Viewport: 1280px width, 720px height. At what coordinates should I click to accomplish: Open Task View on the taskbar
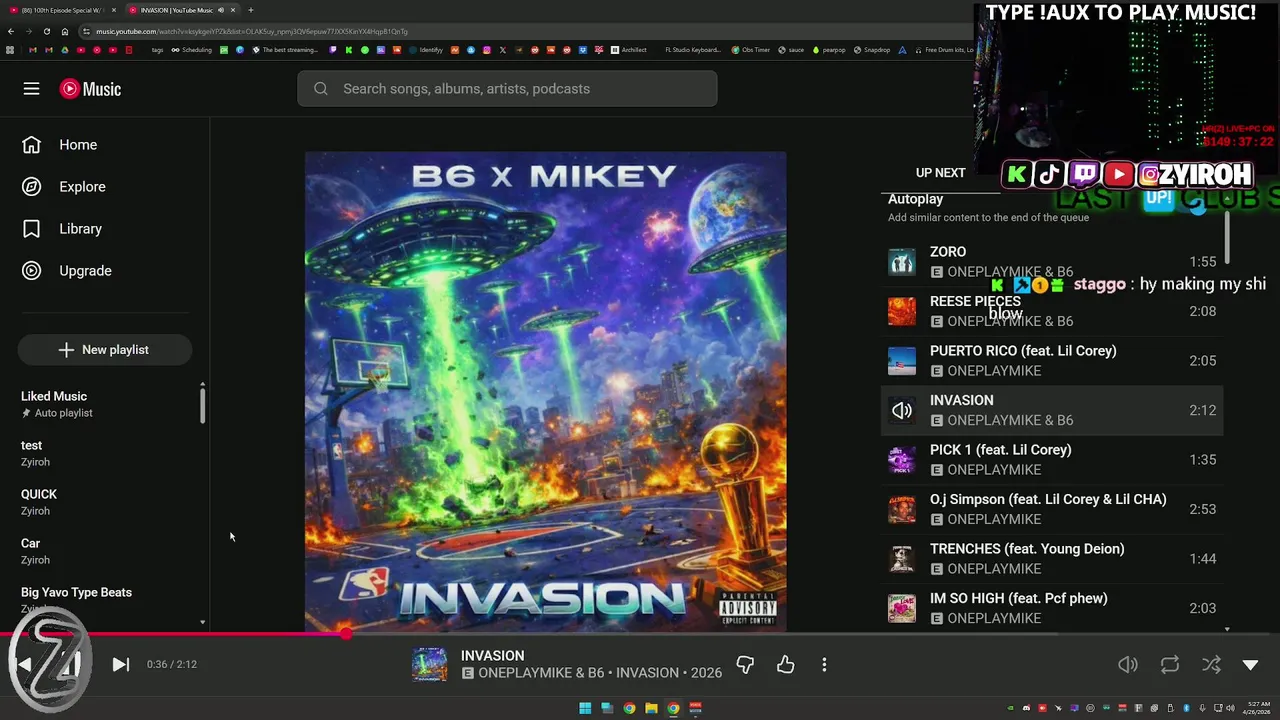coord(607,708)
